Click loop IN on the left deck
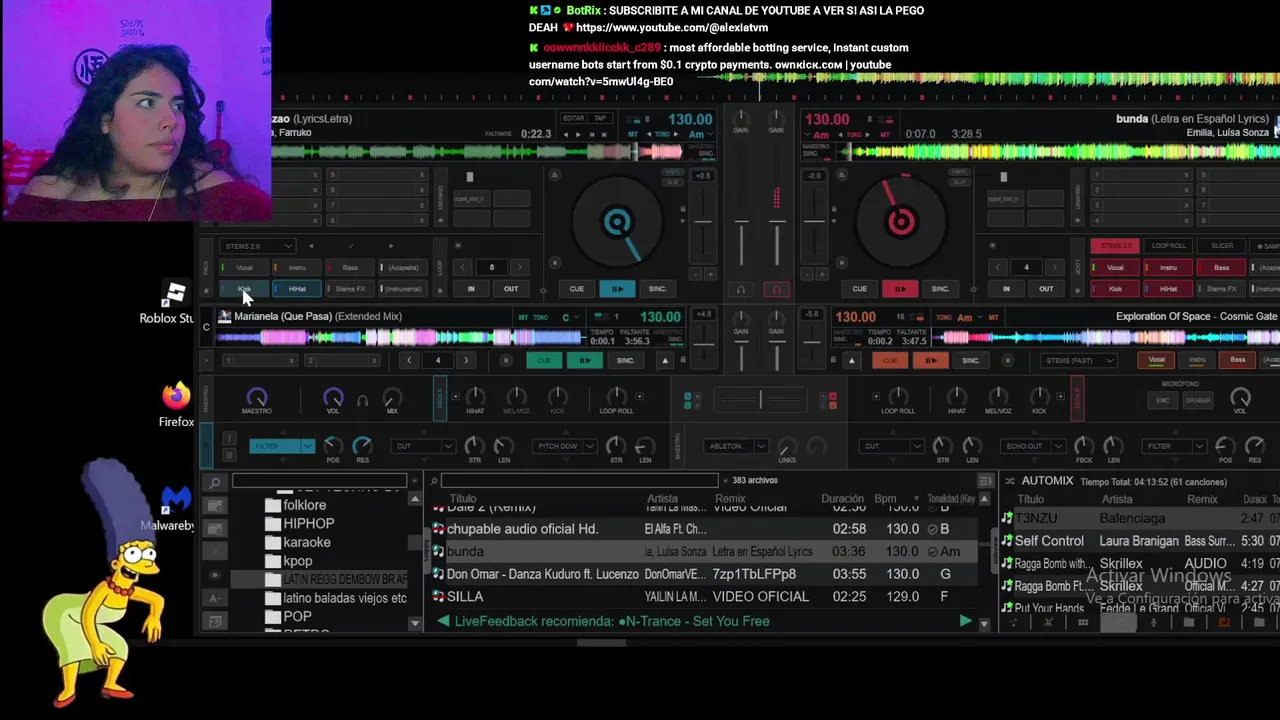1280x720 pixels. tap(471, 289)
